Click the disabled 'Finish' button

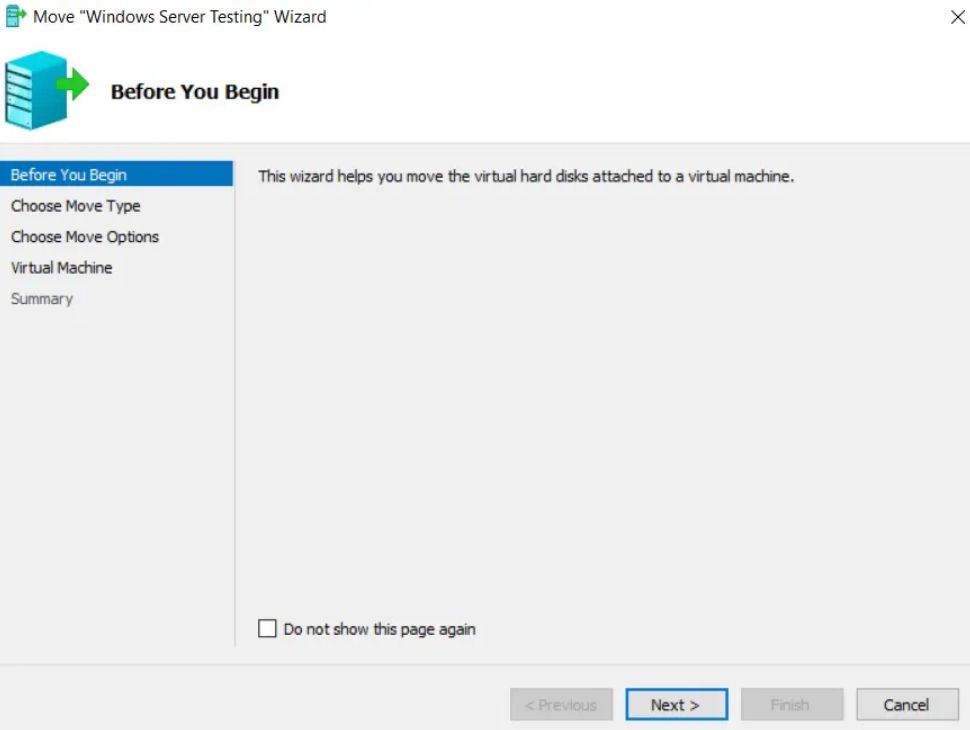tap(792, 705)
